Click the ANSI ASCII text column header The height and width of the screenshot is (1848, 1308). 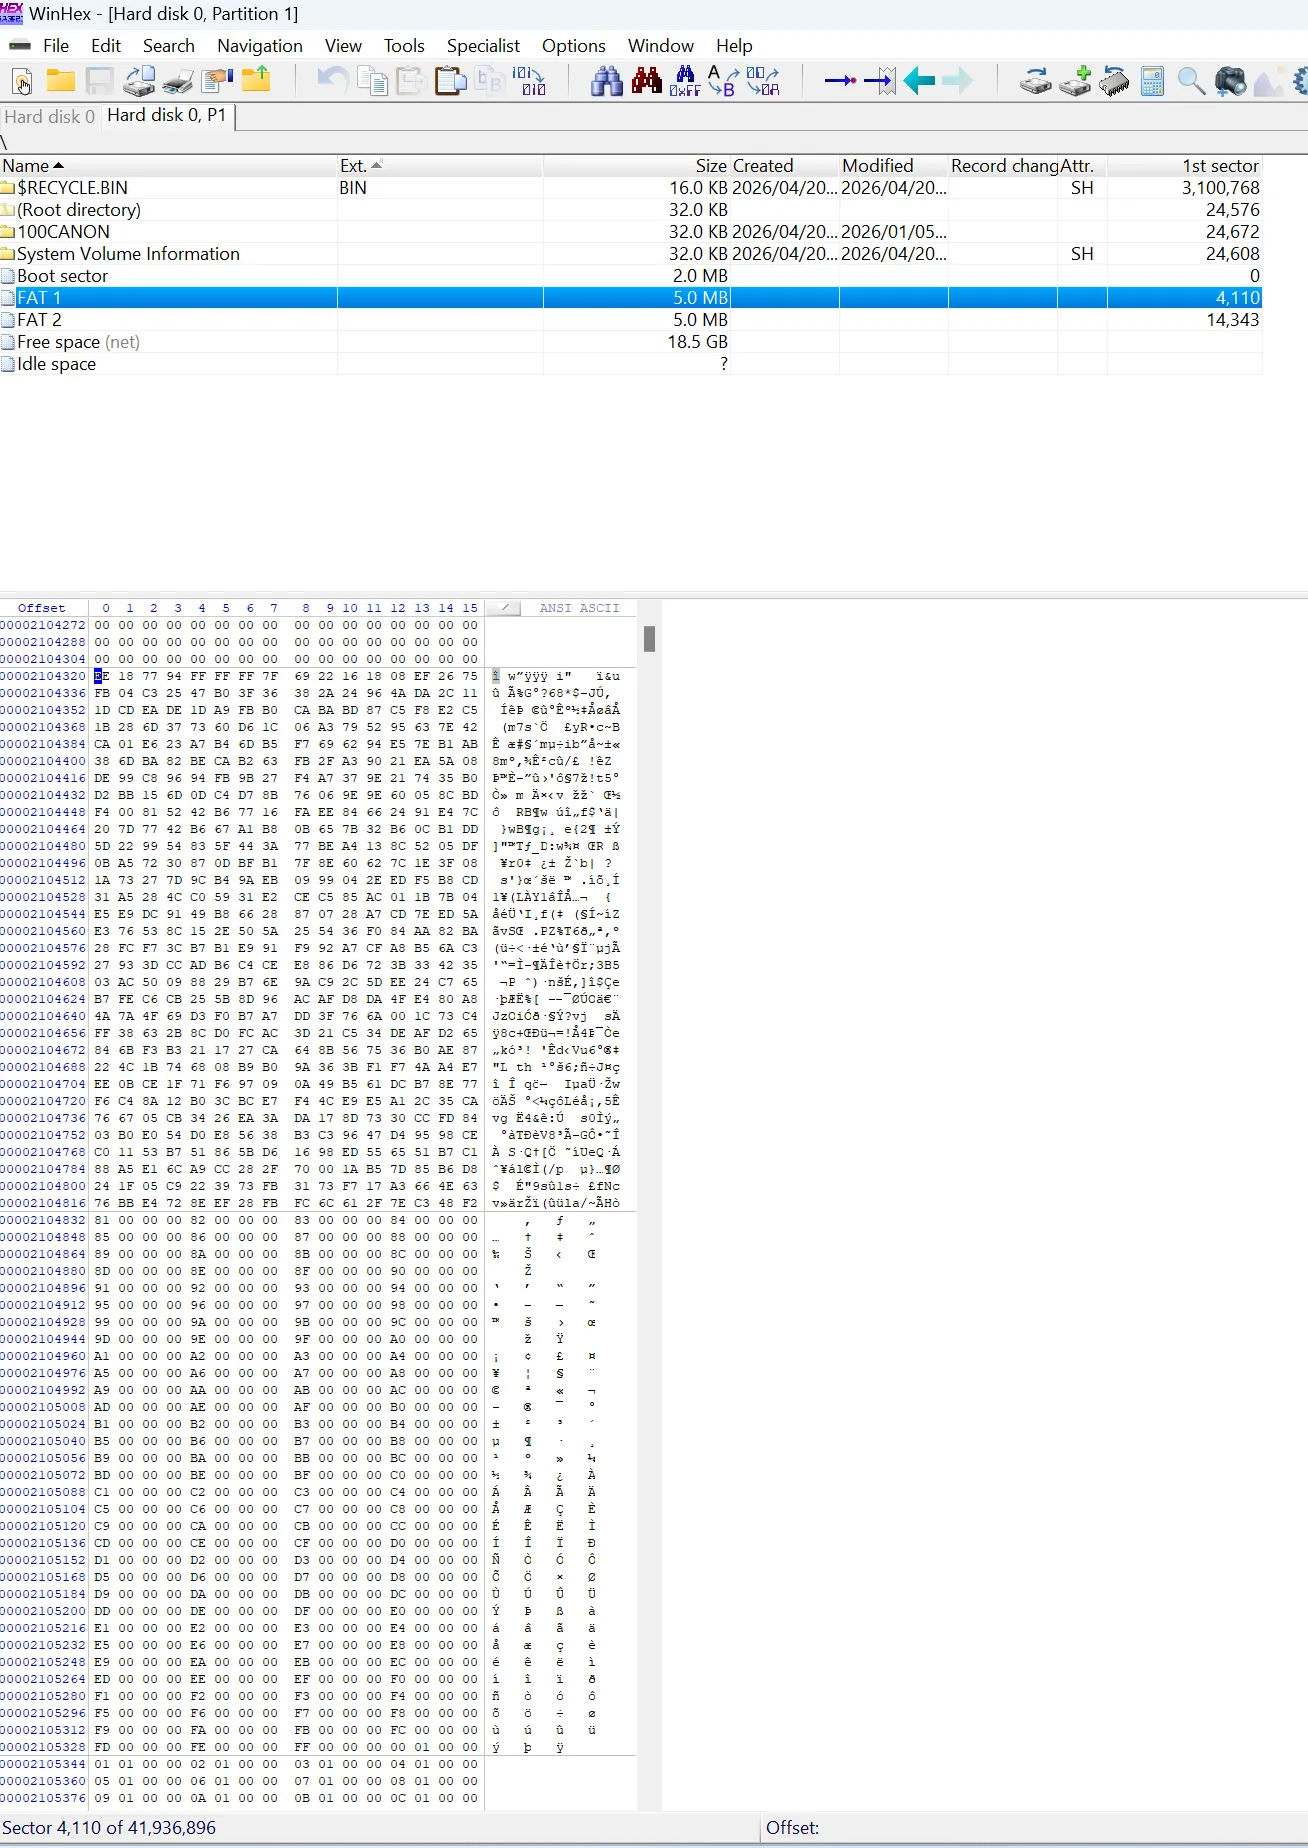[579, 608]
